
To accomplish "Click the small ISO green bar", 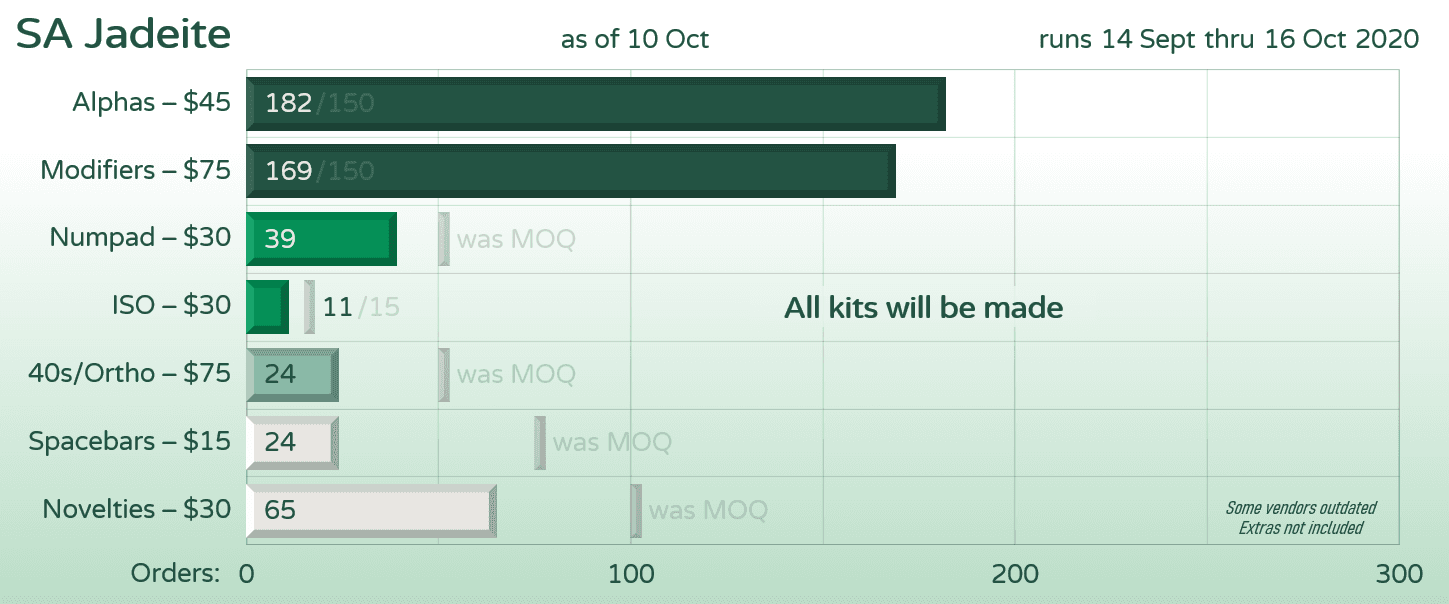I will point(267,306).
